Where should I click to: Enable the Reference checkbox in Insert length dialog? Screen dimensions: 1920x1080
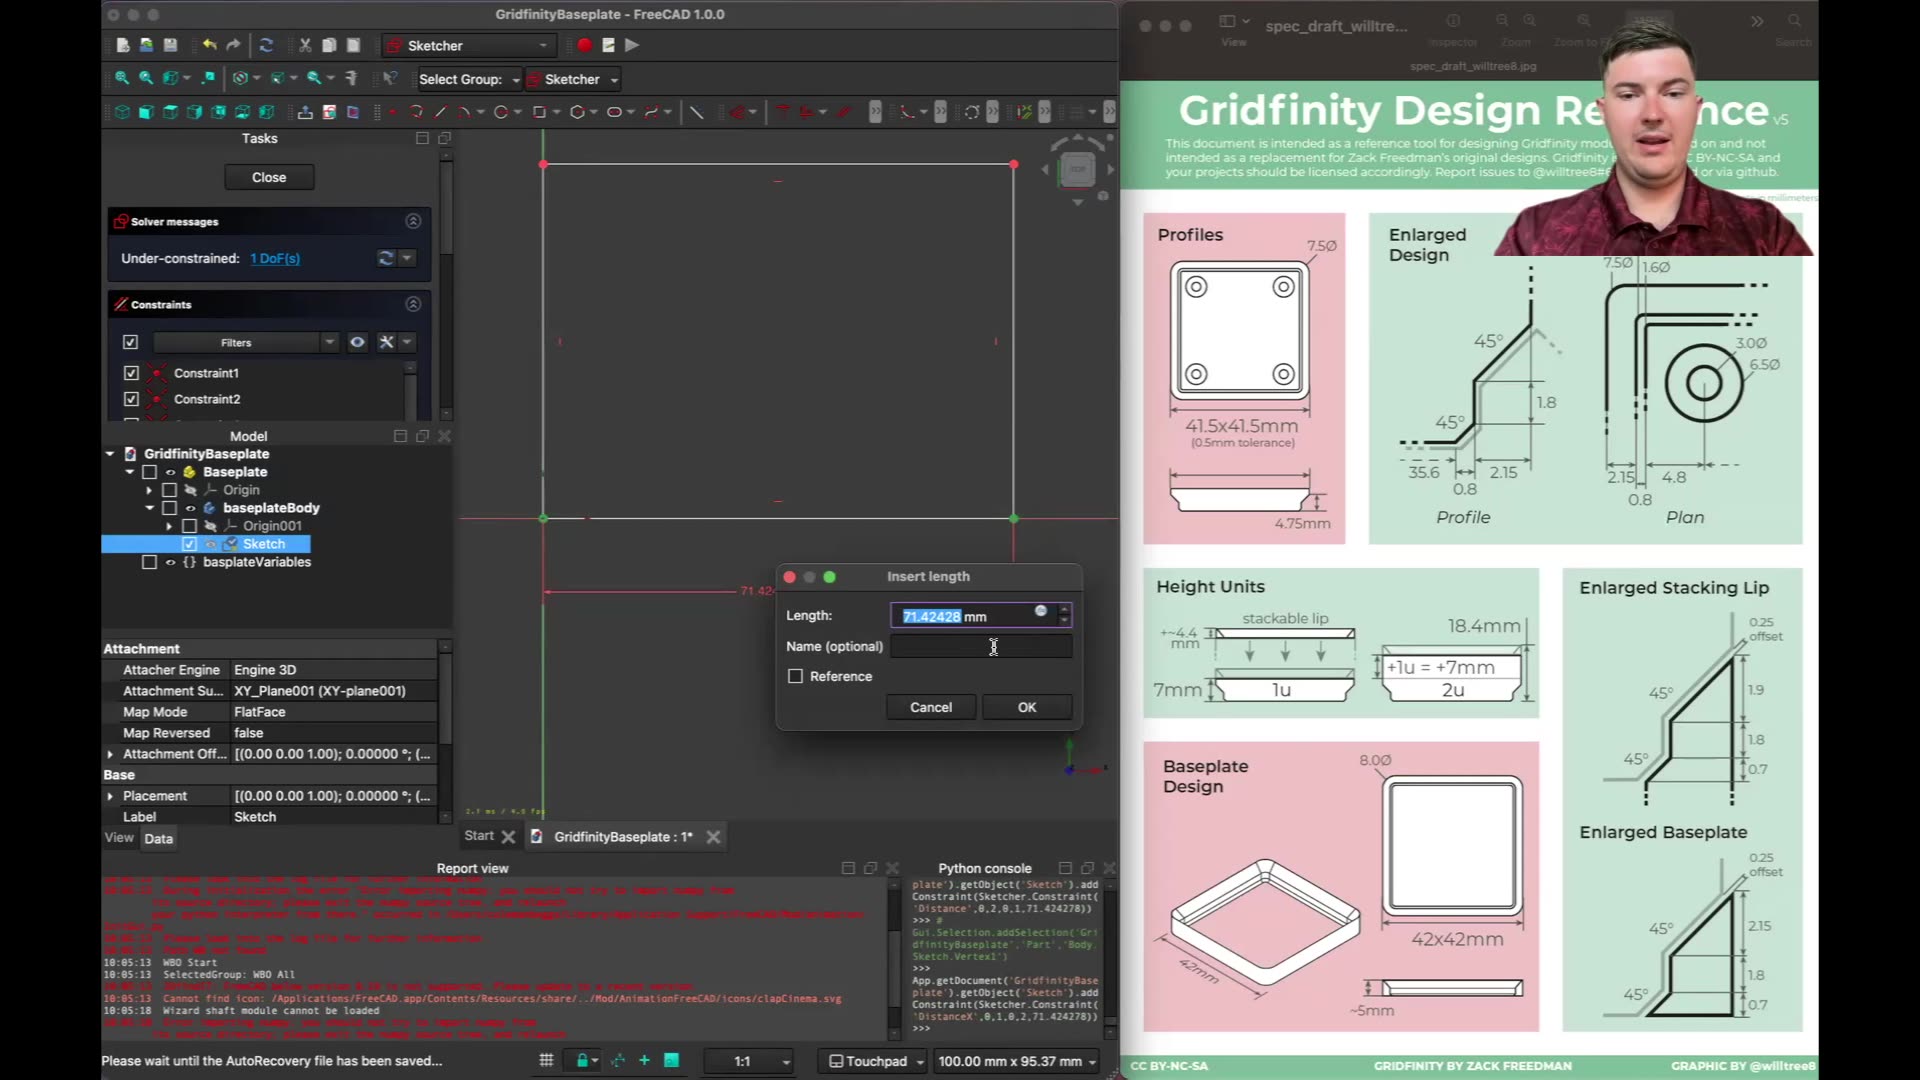click(796, 676)
